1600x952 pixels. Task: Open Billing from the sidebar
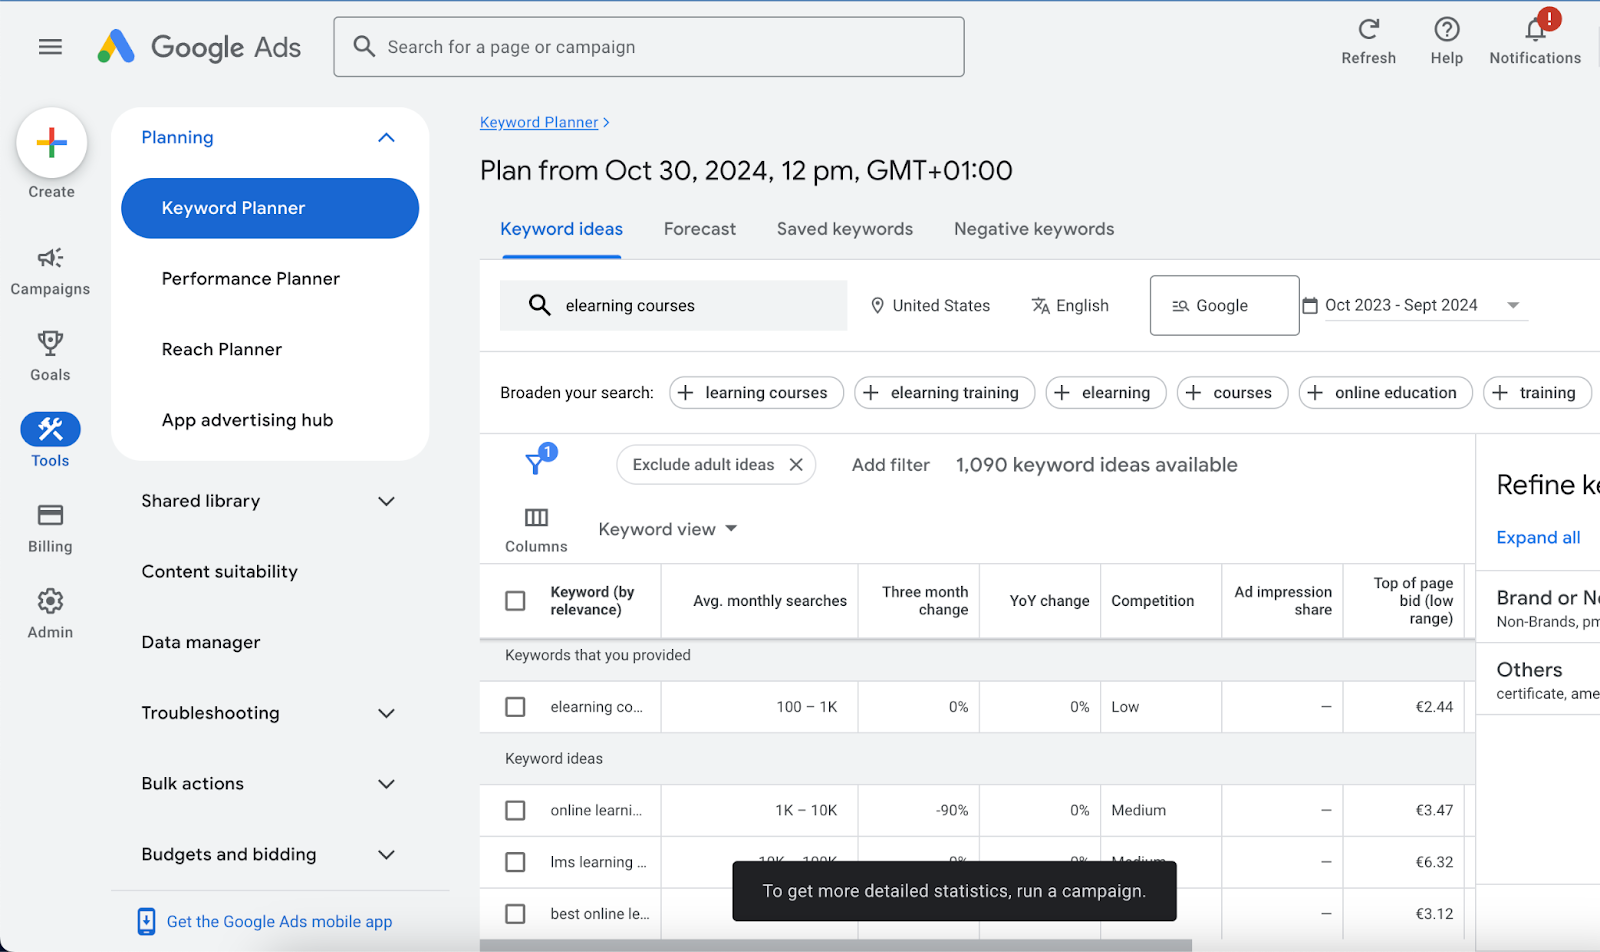coord(50,529)
